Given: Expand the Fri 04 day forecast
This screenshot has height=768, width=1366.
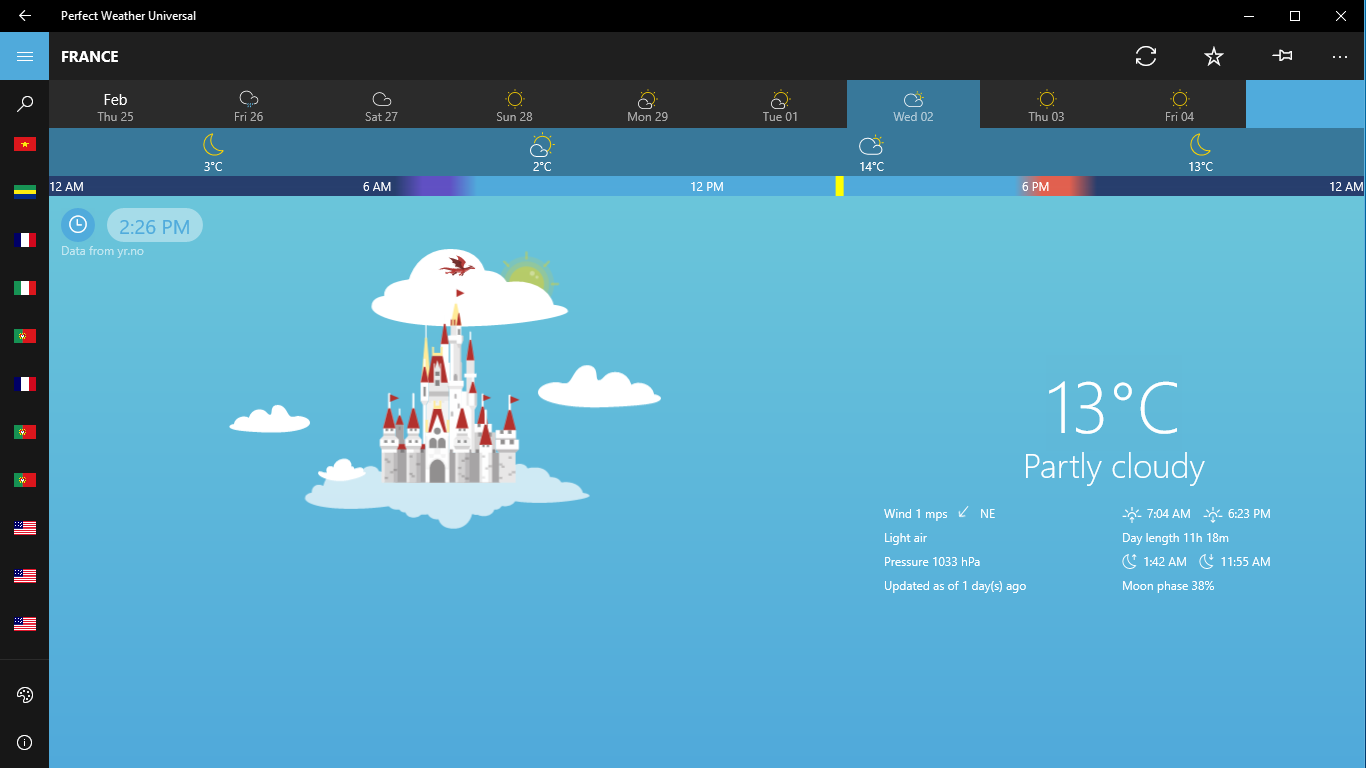Looking at the screenshot, I should 1179,104.
